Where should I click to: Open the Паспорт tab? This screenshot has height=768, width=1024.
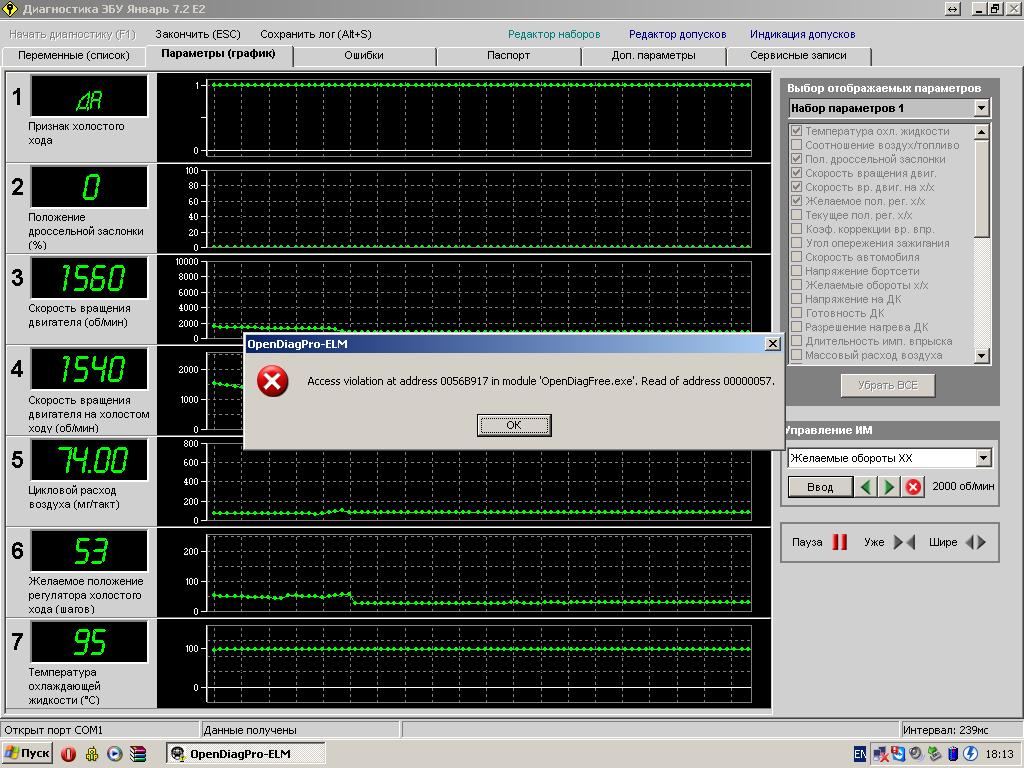(508, 56)
